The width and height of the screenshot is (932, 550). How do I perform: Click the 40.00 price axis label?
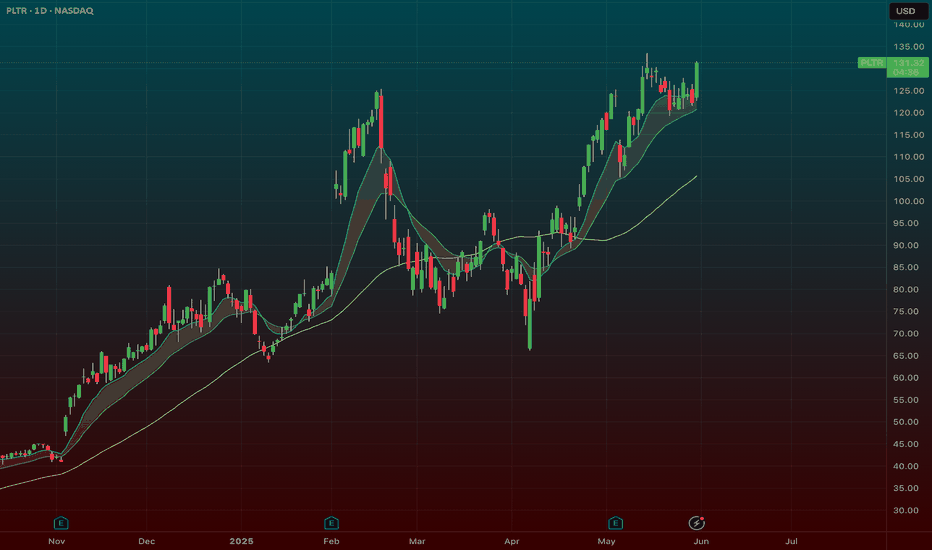coord(906,466)
